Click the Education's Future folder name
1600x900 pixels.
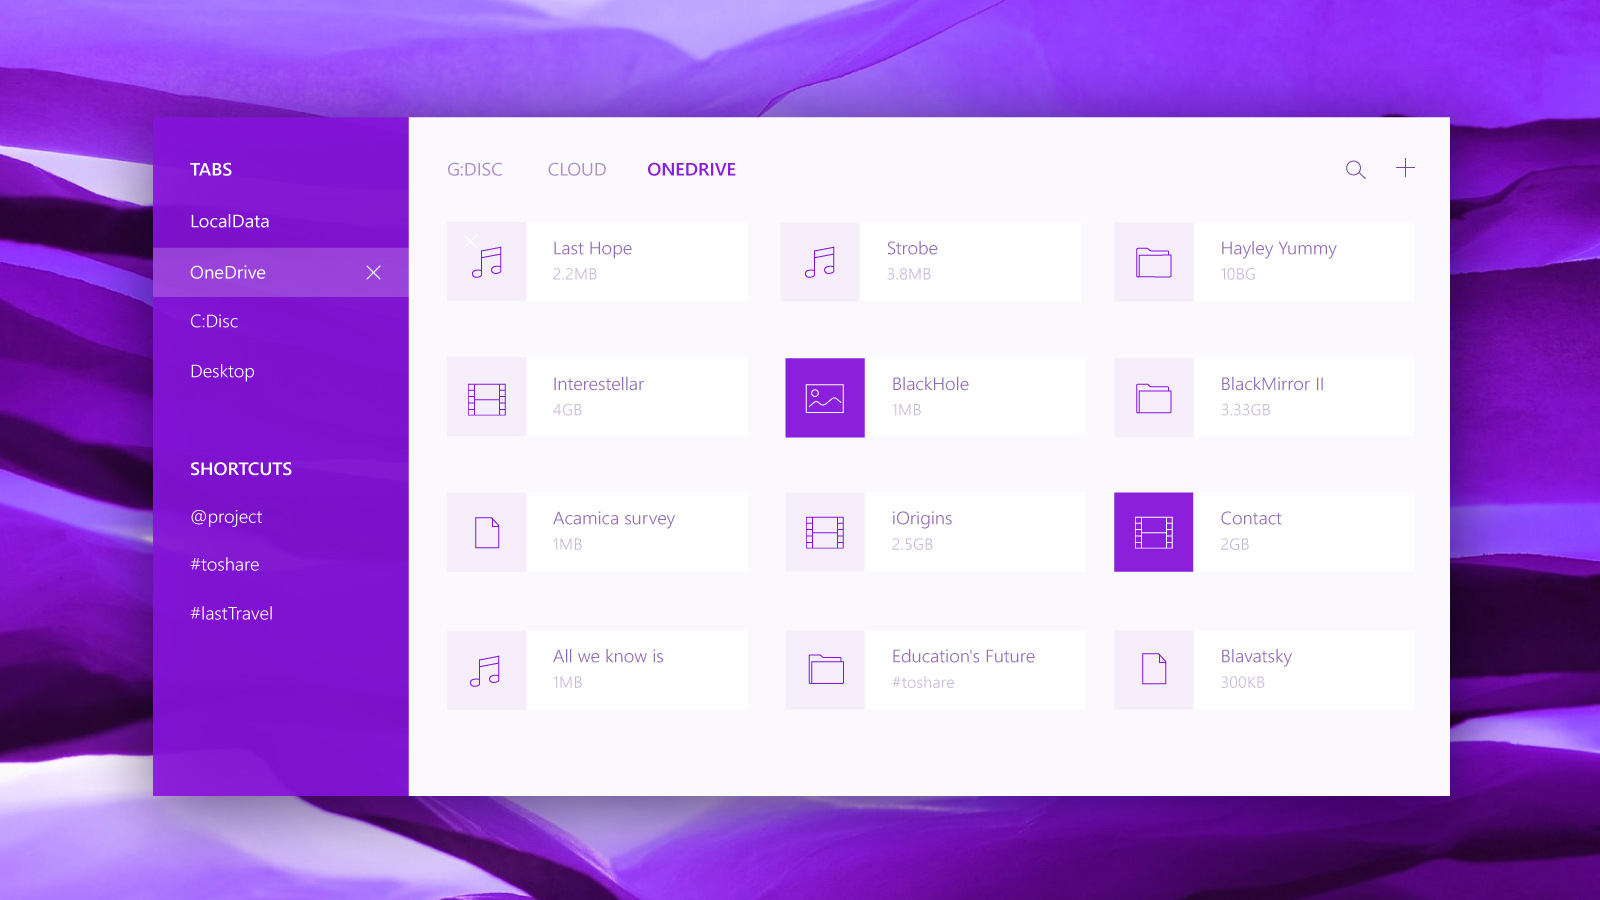click(963, 656)
